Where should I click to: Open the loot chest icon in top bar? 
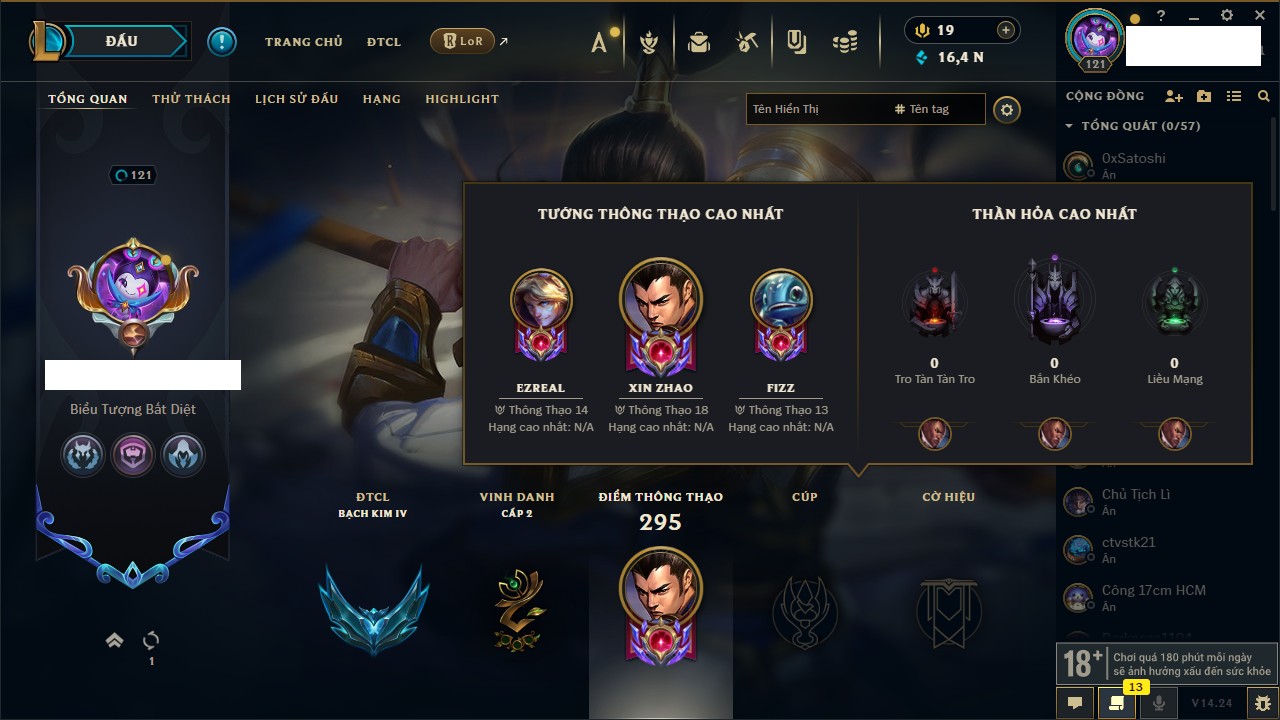(698, 42)
